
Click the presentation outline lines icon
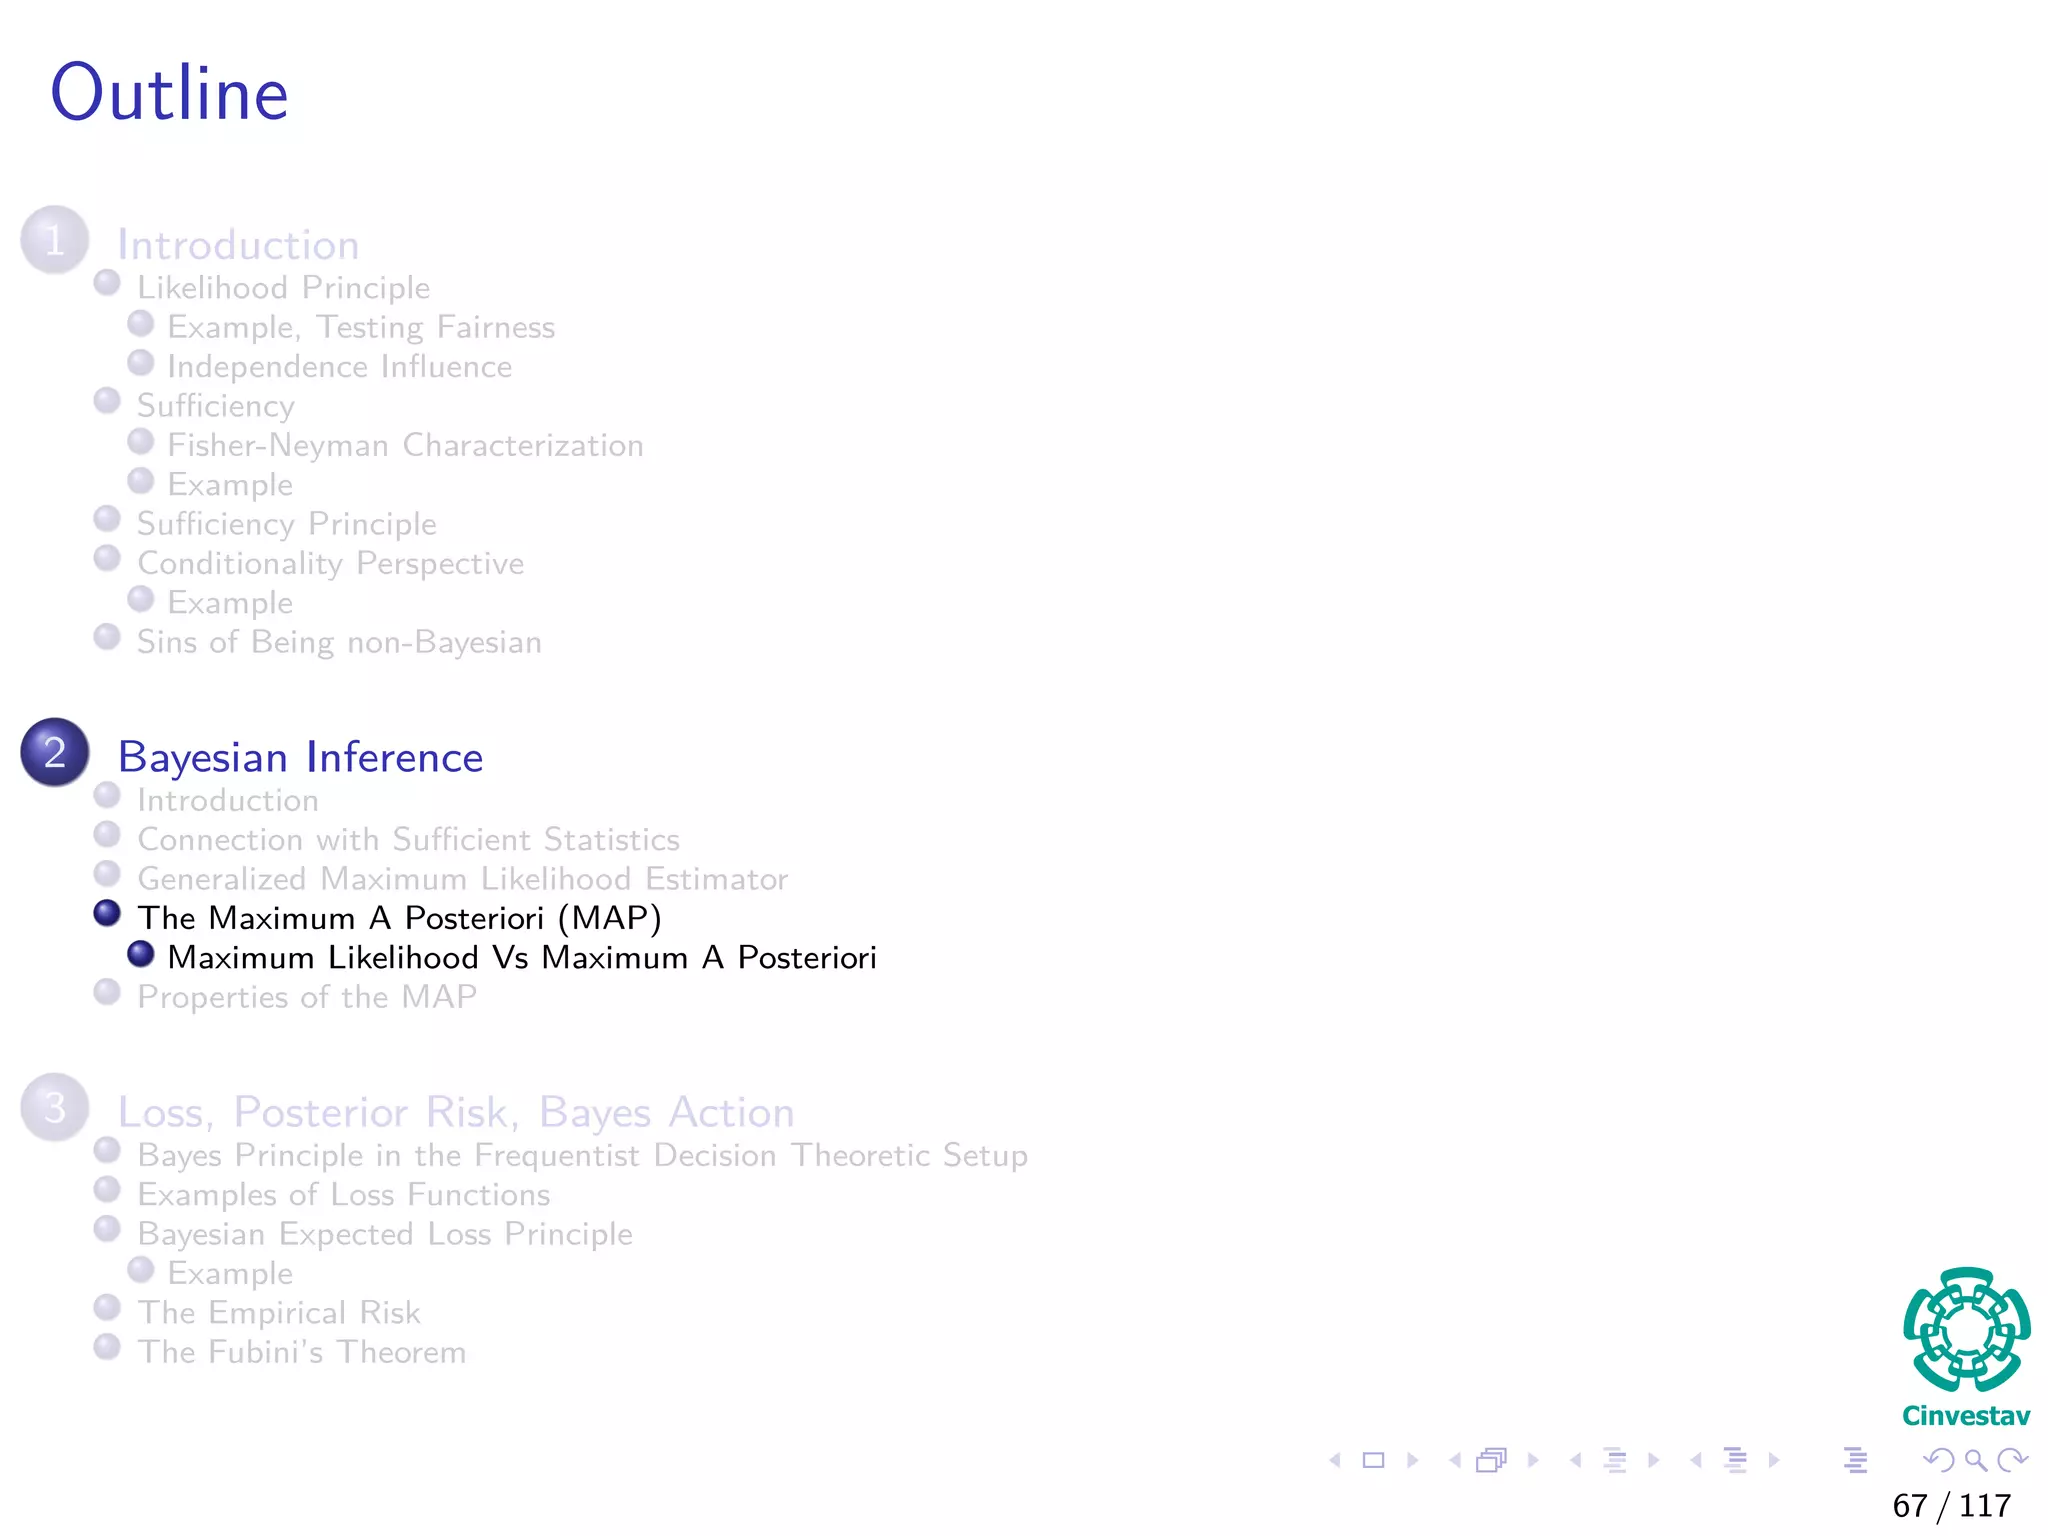click(x=1855, y=1461)
